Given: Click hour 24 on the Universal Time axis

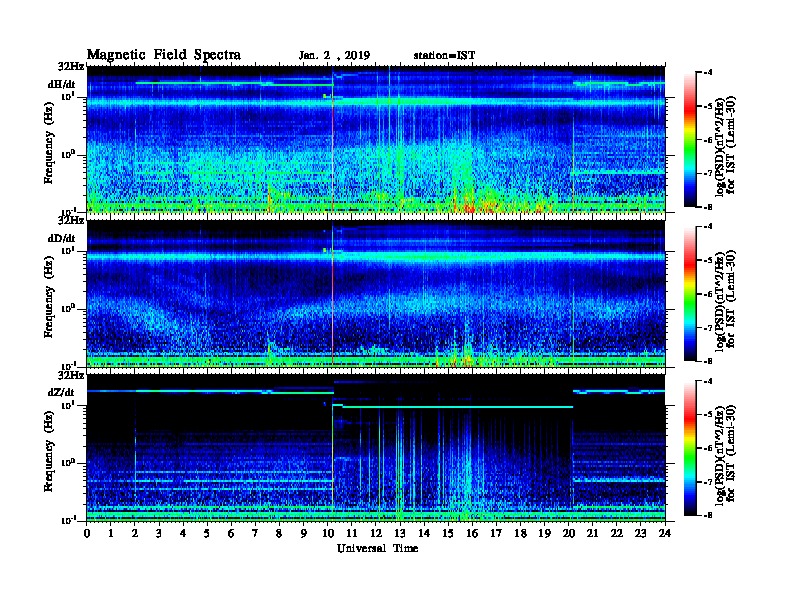Looking at the screenshot, I should tap(665, 533).
